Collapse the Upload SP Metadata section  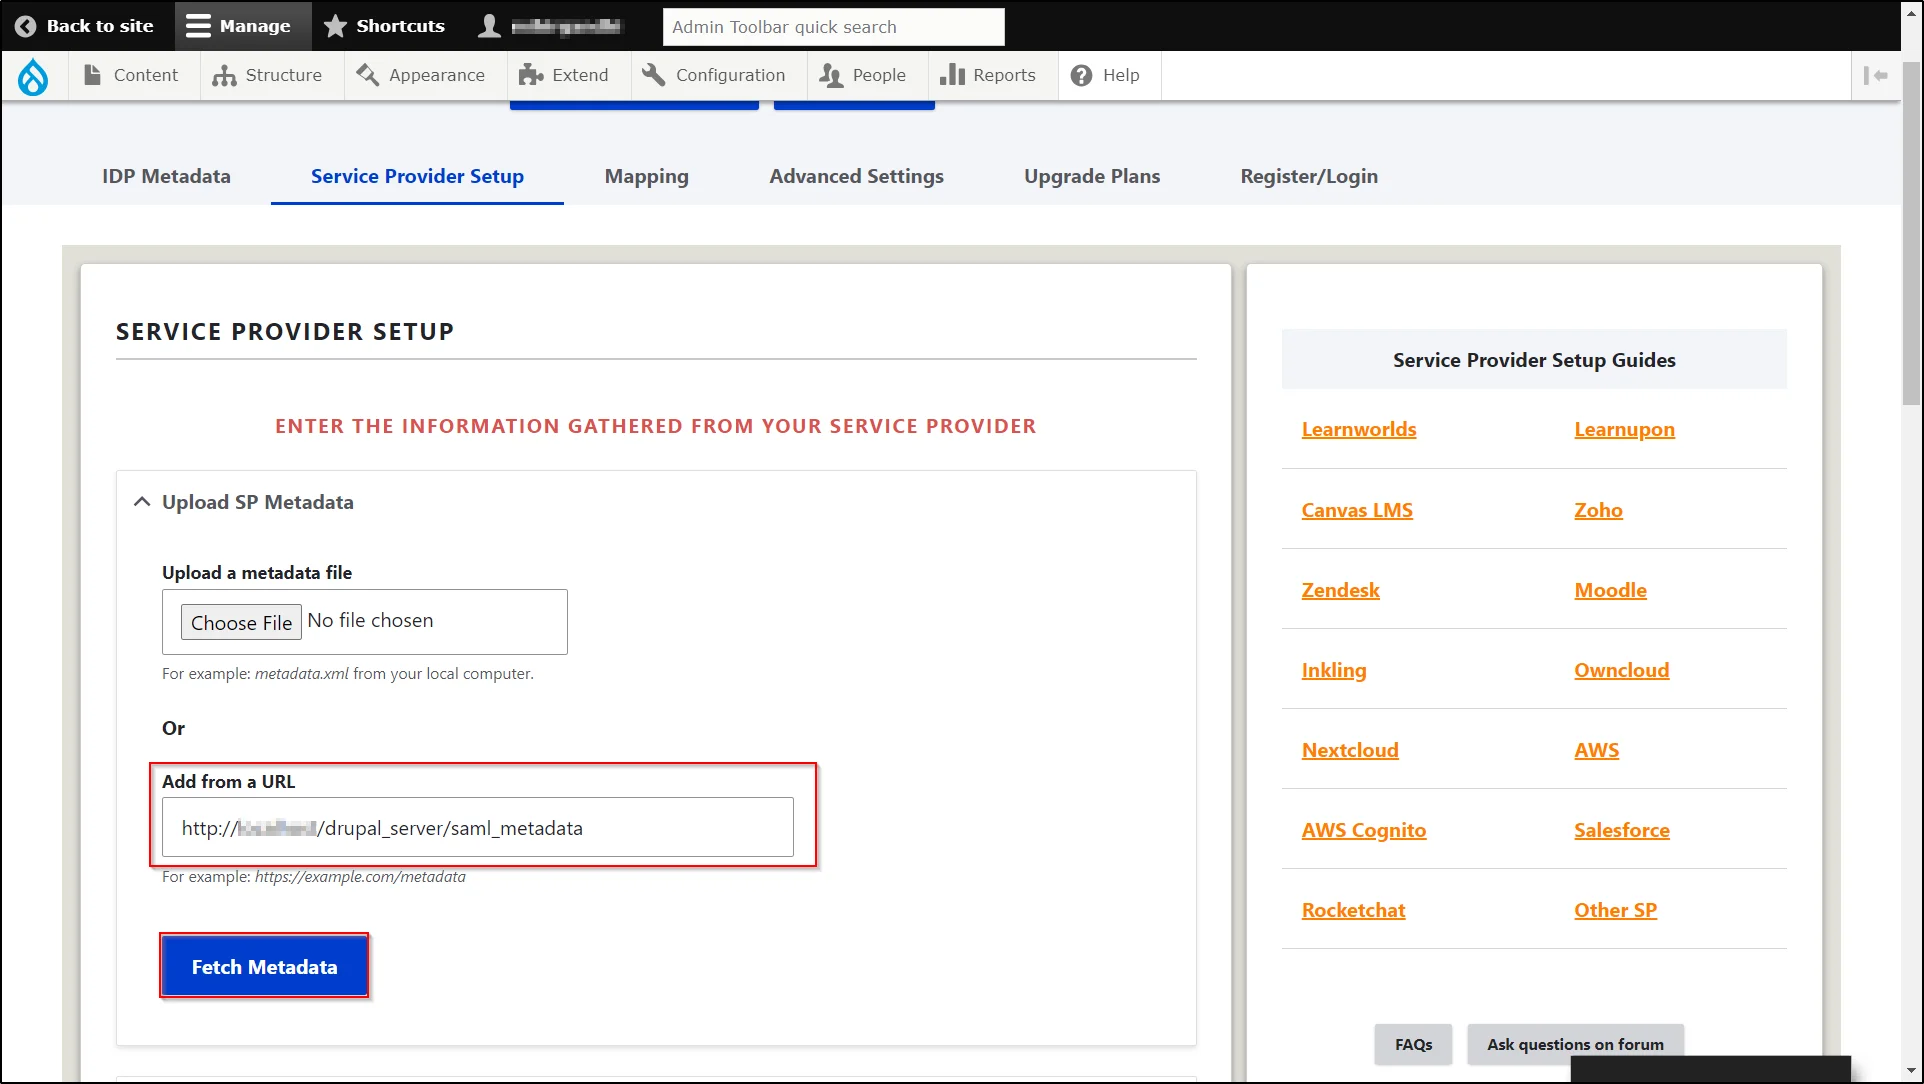pyautogui.click(x=244, y=502)
